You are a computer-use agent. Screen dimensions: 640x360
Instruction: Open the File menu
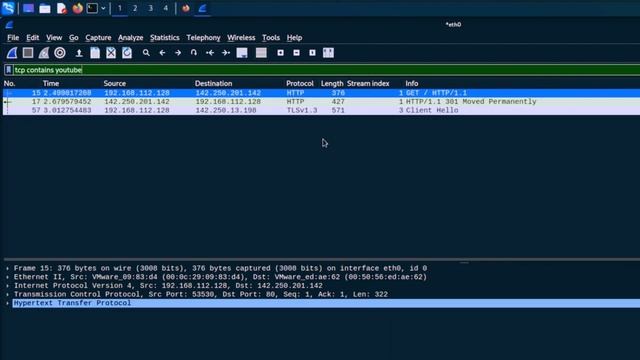click(x=13, y=38)
